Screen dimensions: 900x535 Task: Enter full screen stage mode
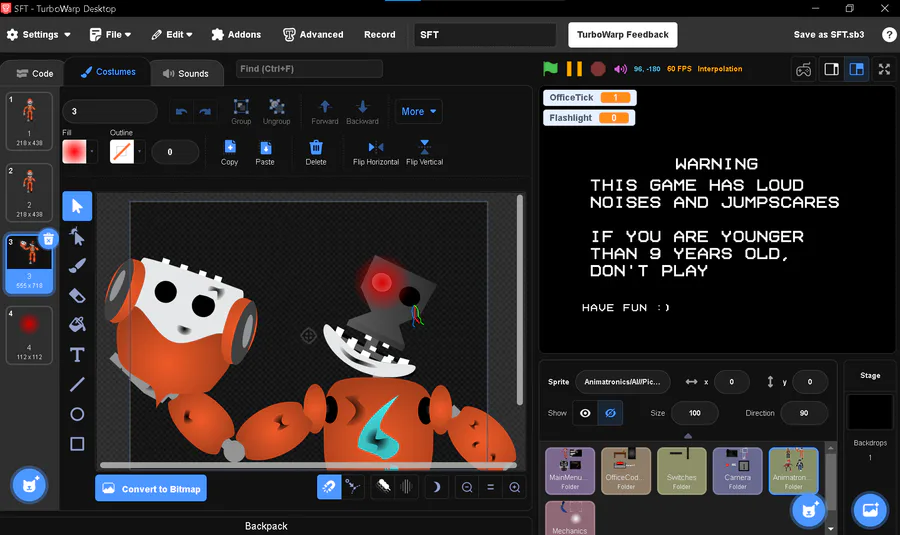[885, 69]
